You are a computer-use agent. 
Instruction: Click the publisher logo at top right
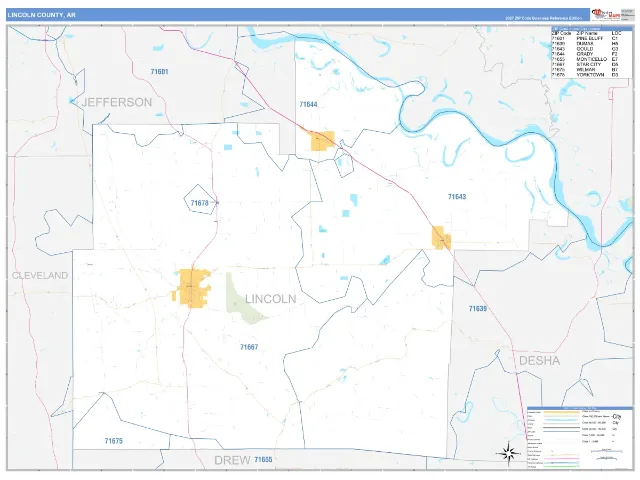[x=606, y=14]
